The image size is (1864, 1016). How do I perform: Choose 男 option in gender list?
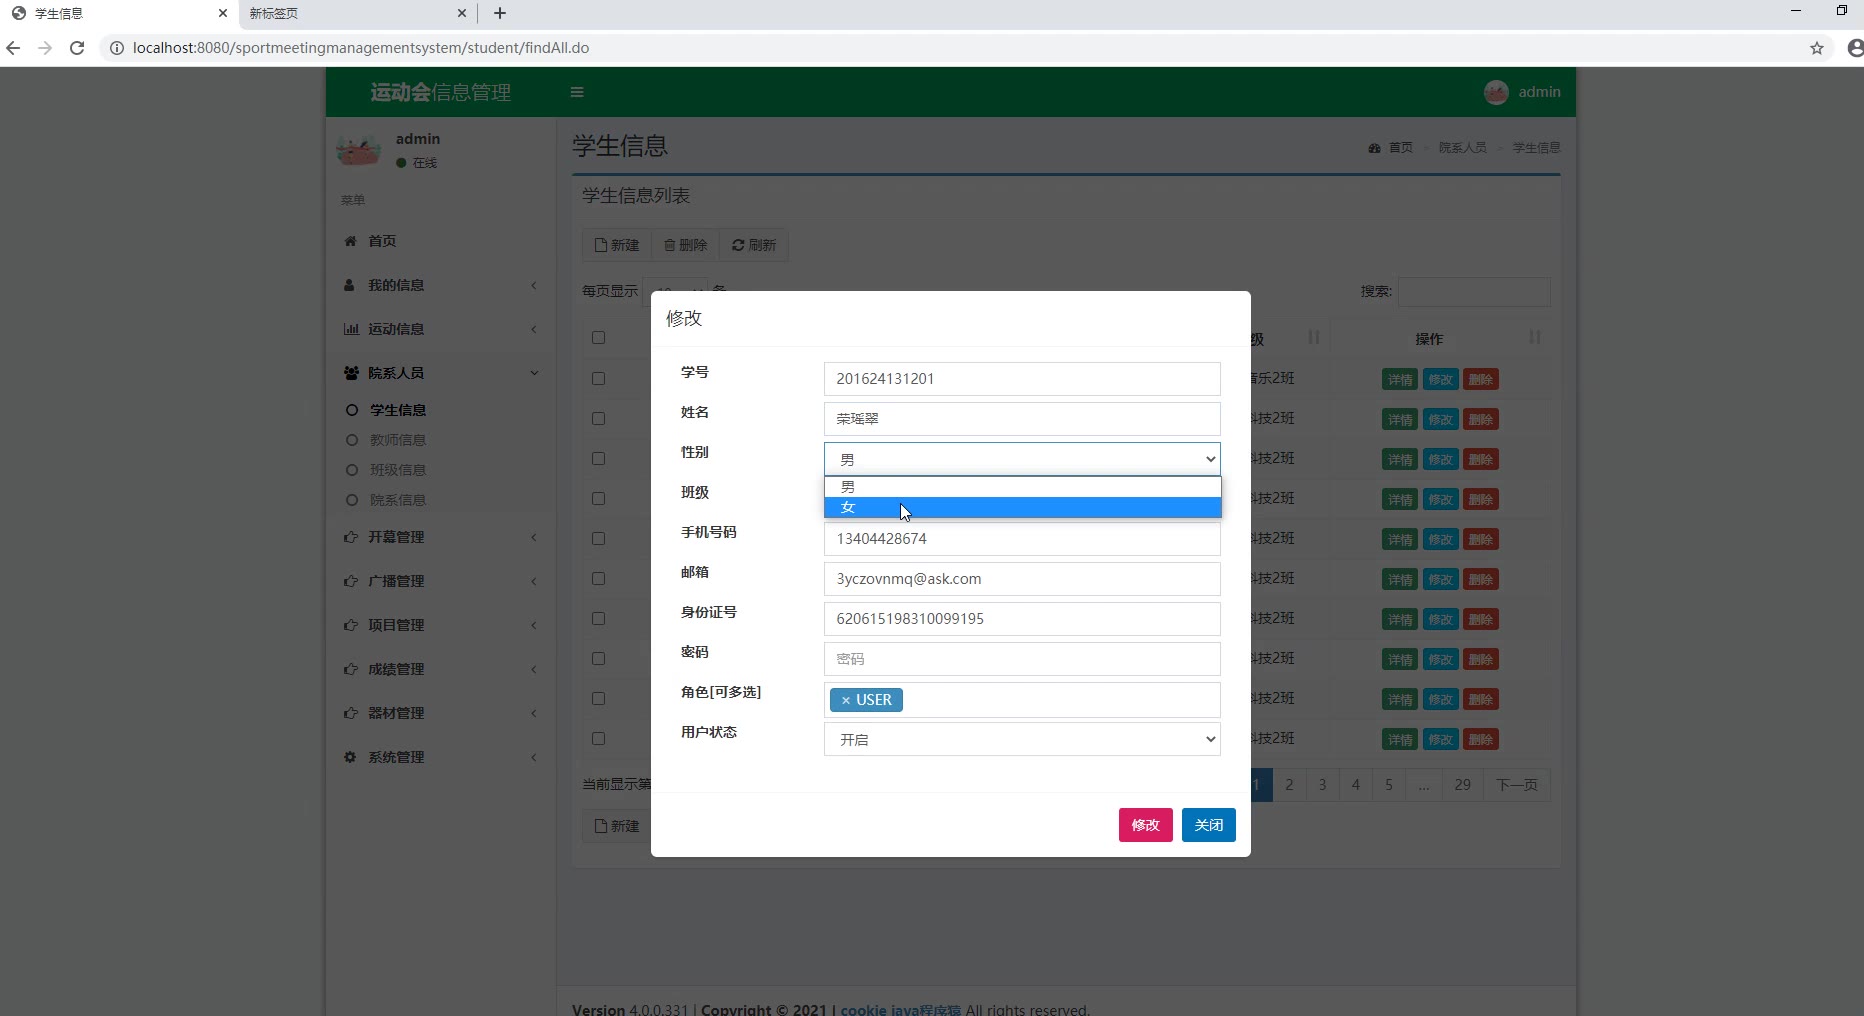coord(1022,487)
